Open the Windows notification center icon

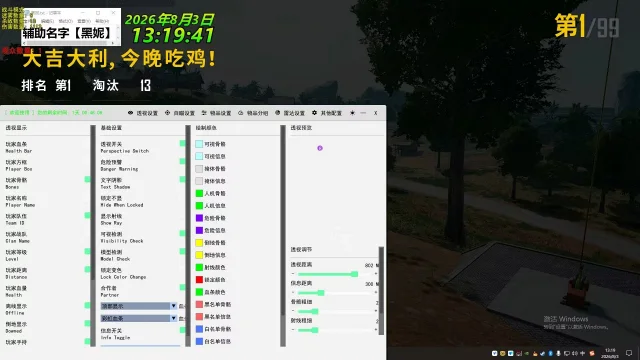[629, 353]
